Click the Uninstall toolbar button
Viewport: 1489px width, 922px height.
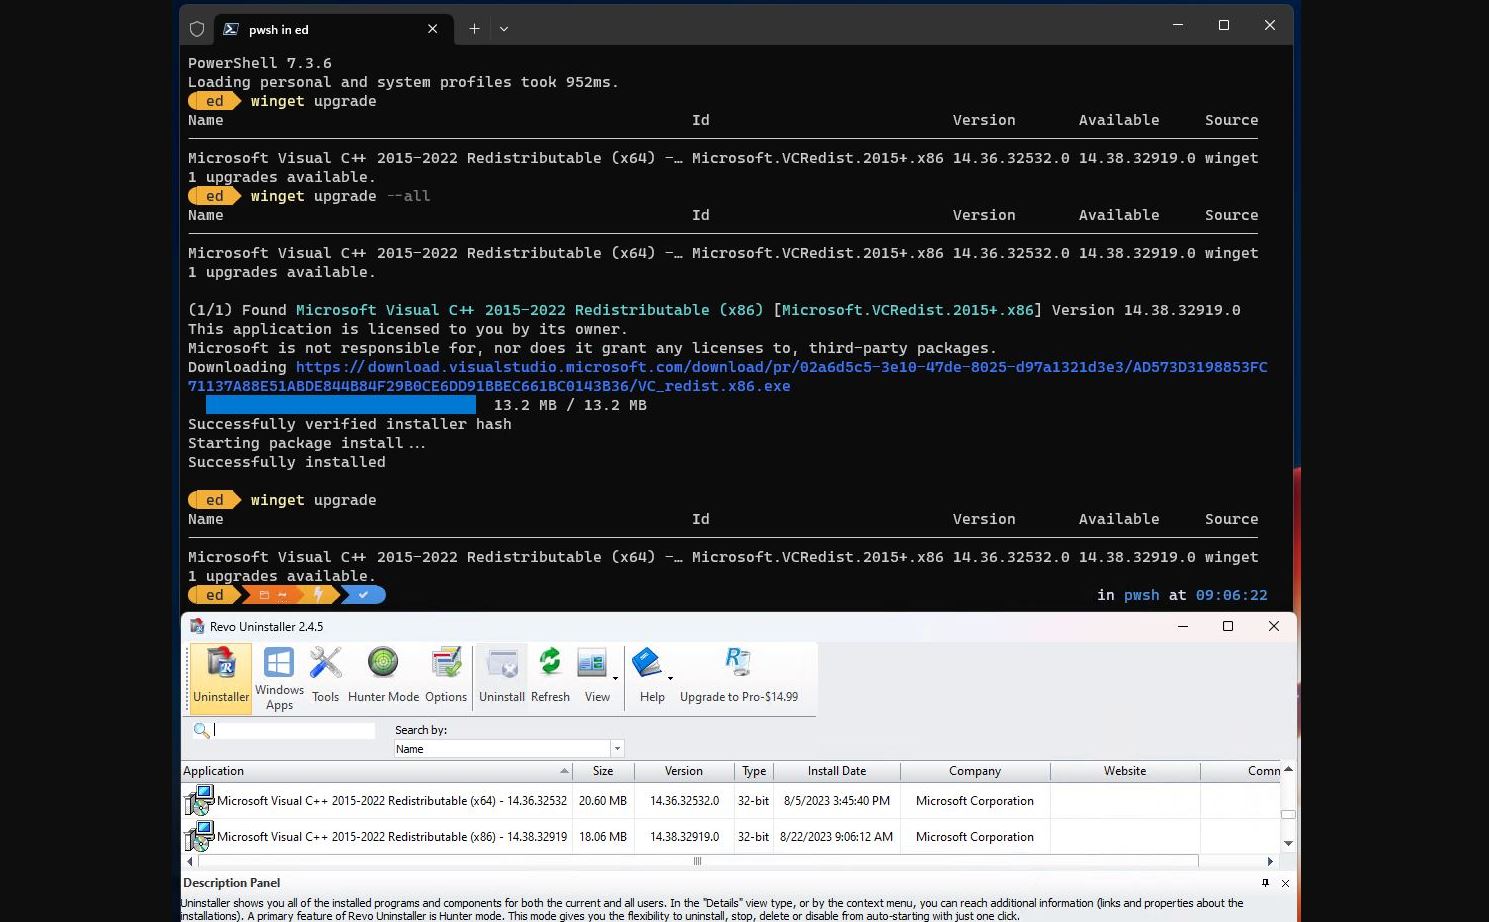(x=502, y=677)
